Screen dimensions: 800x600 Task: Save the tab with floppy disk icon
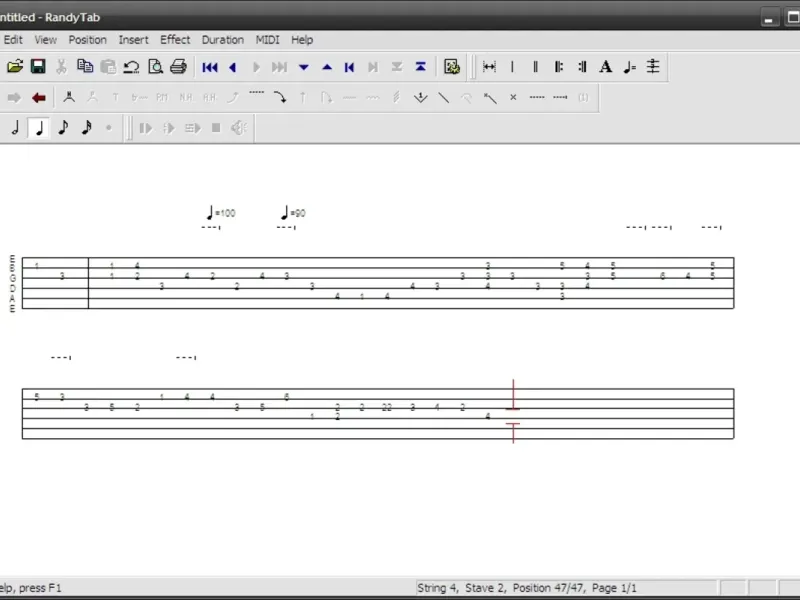(38, 66)
